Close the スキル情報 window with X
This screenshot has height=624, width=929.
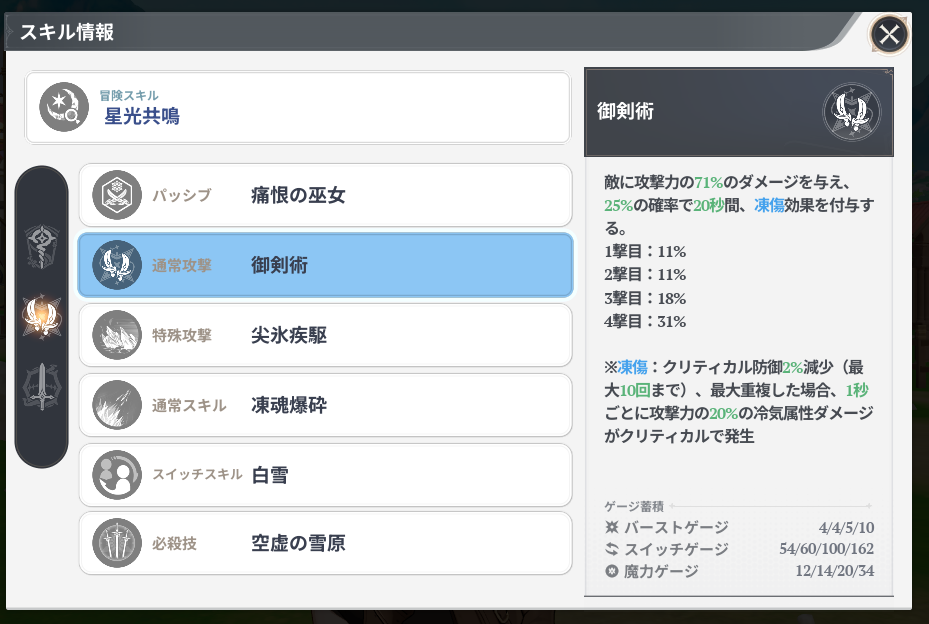[x=889, y=36]
